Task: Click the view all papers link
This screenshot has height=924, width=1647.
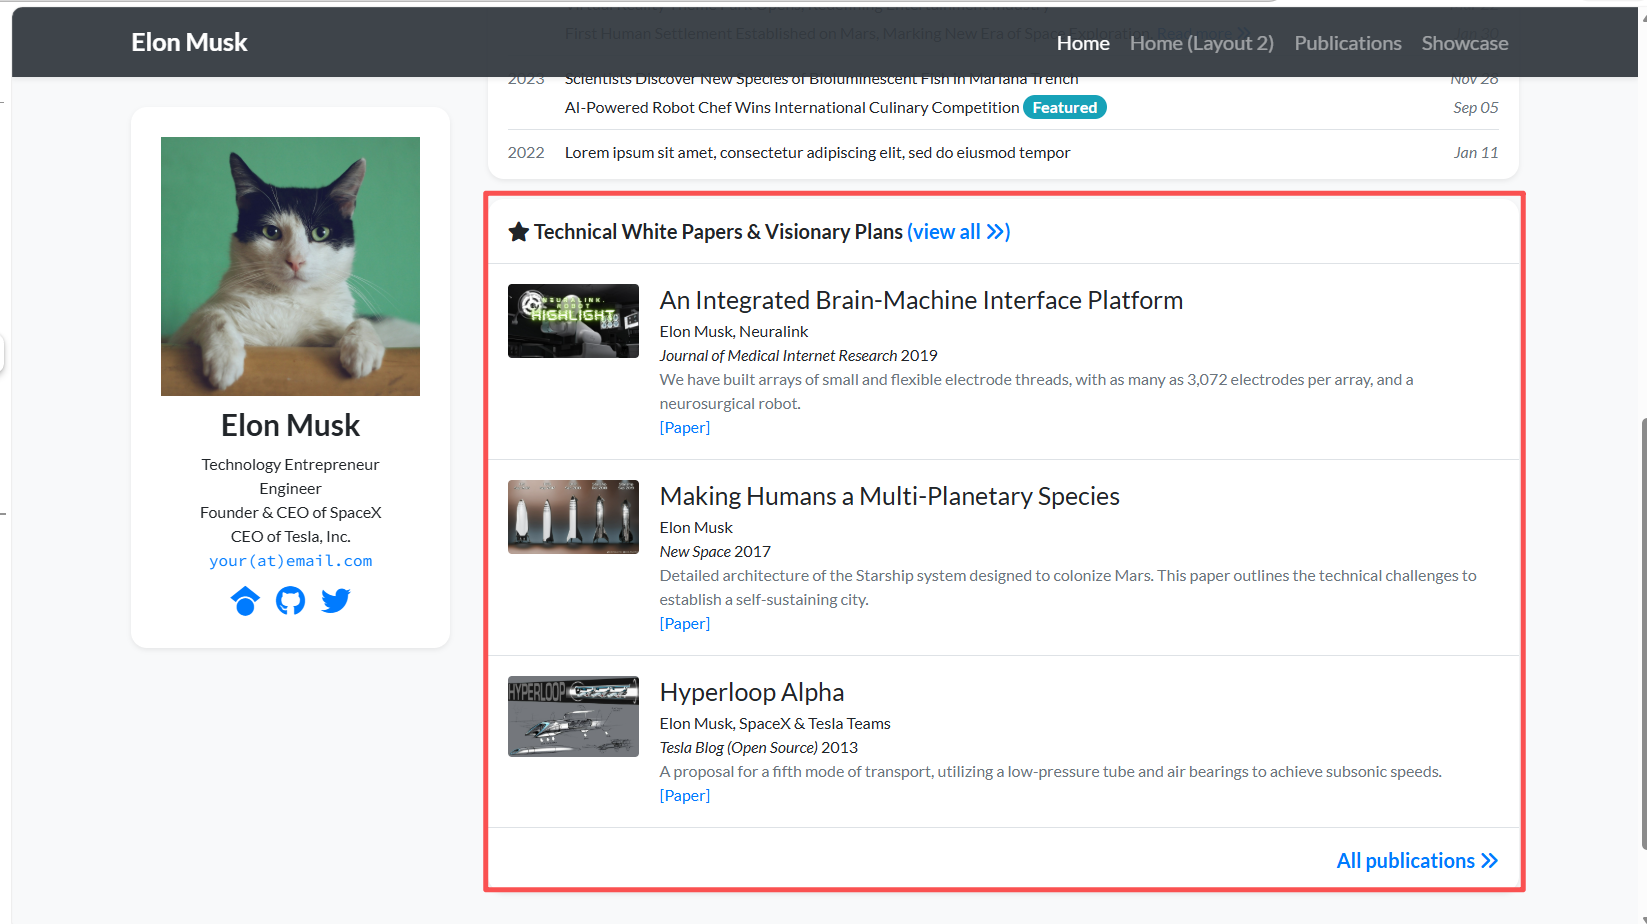Action: (x=958, y=232)
